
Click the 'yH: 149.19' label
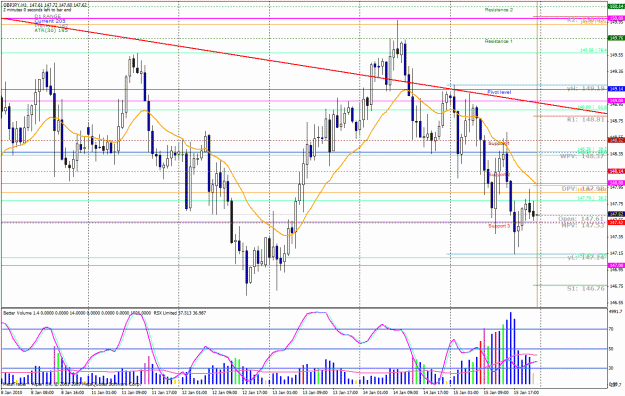(586, 89)
